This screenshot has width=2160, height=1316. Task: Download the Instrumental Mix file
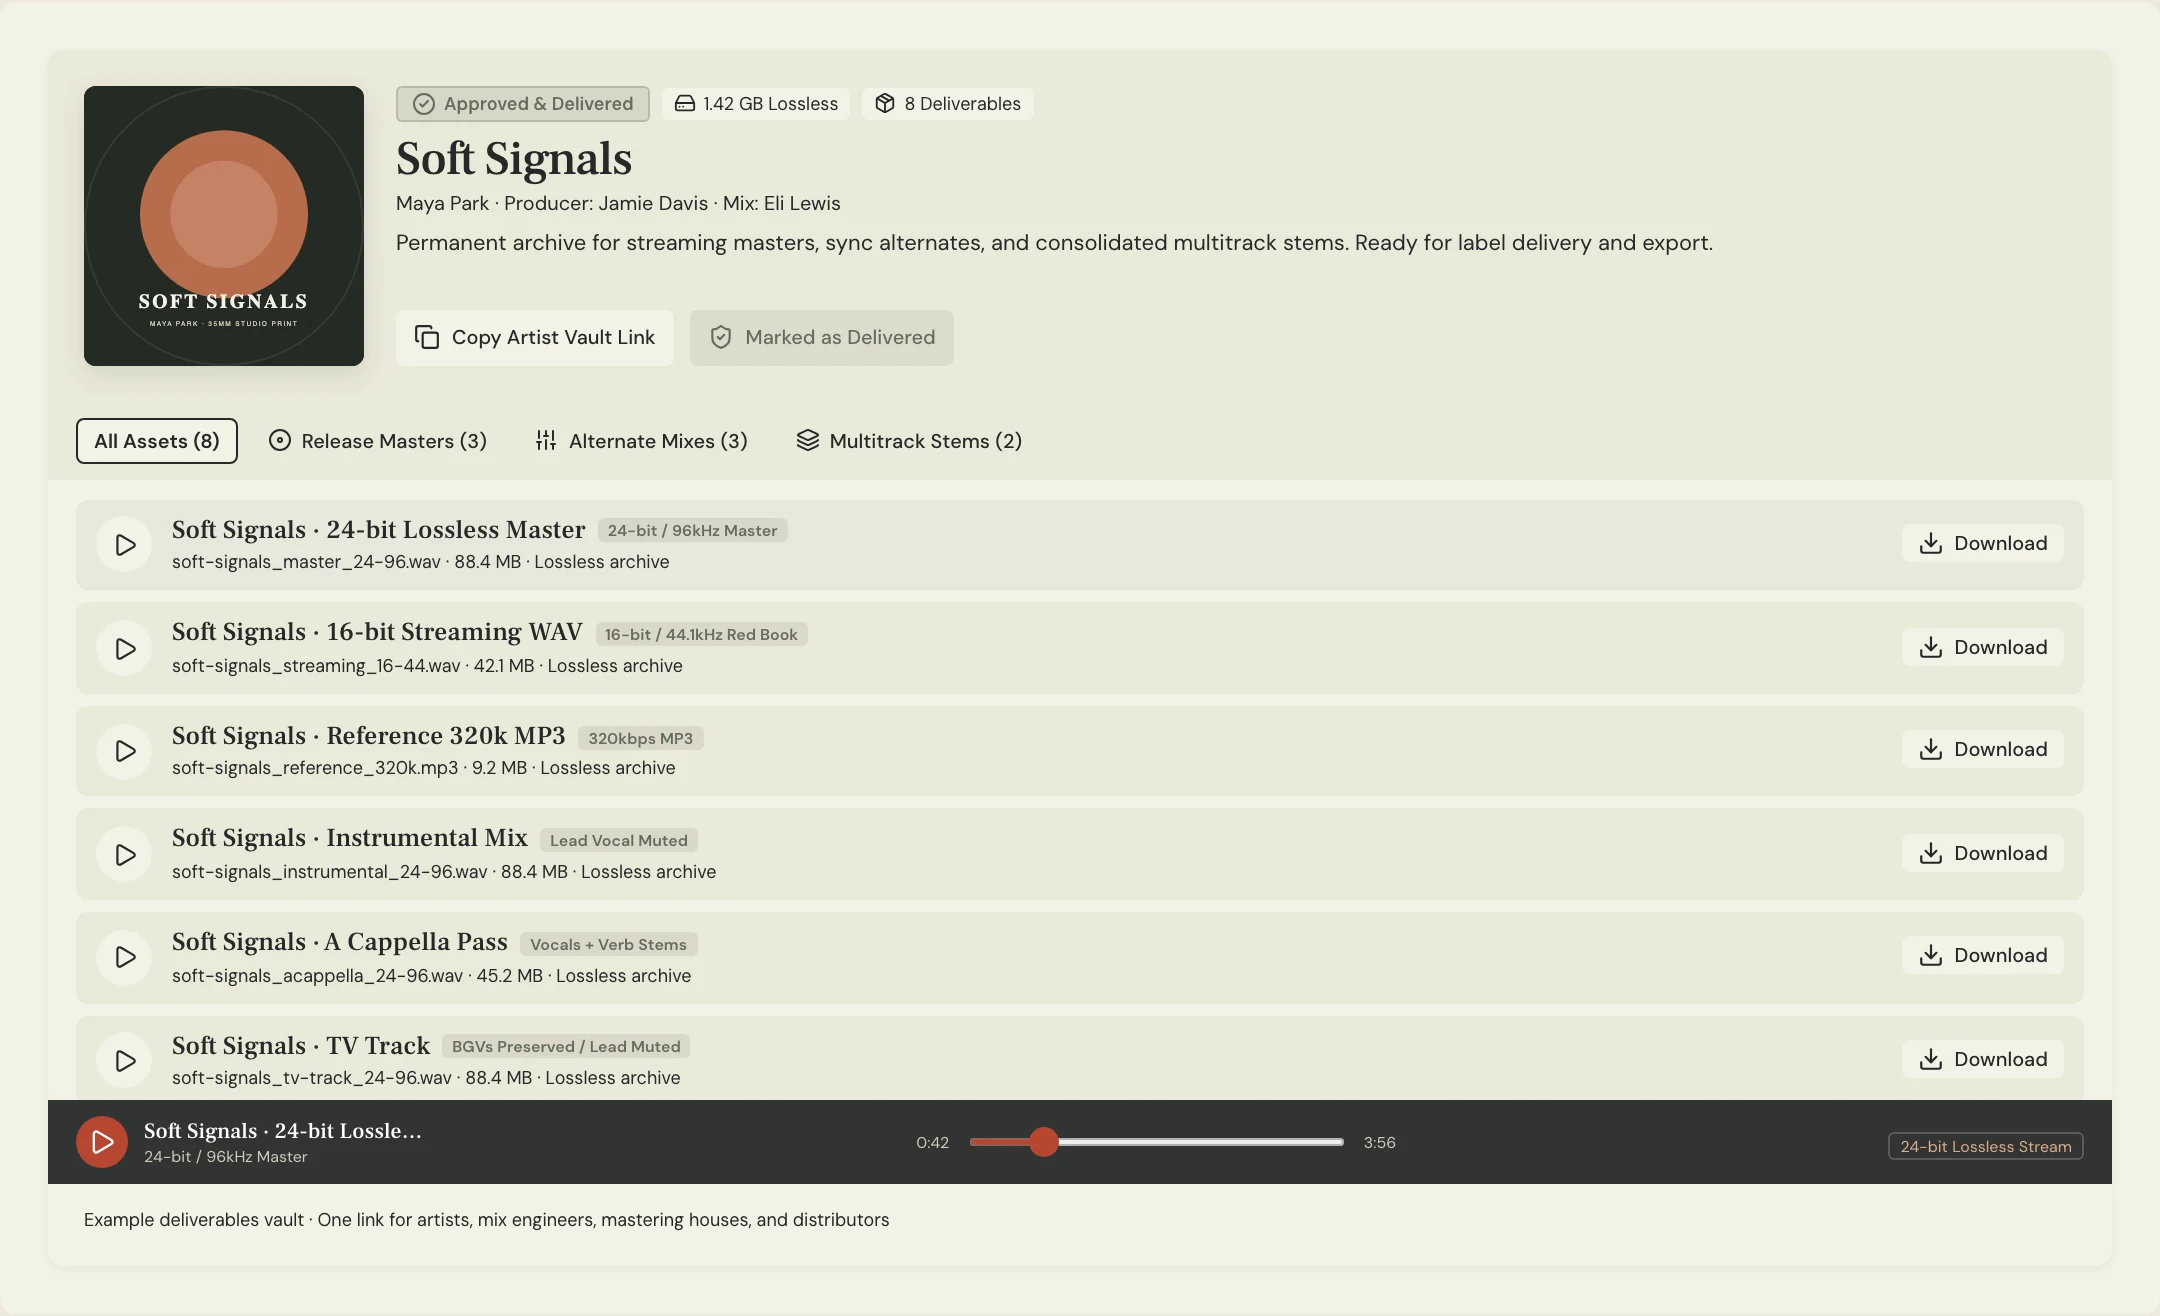[1982, 853]
